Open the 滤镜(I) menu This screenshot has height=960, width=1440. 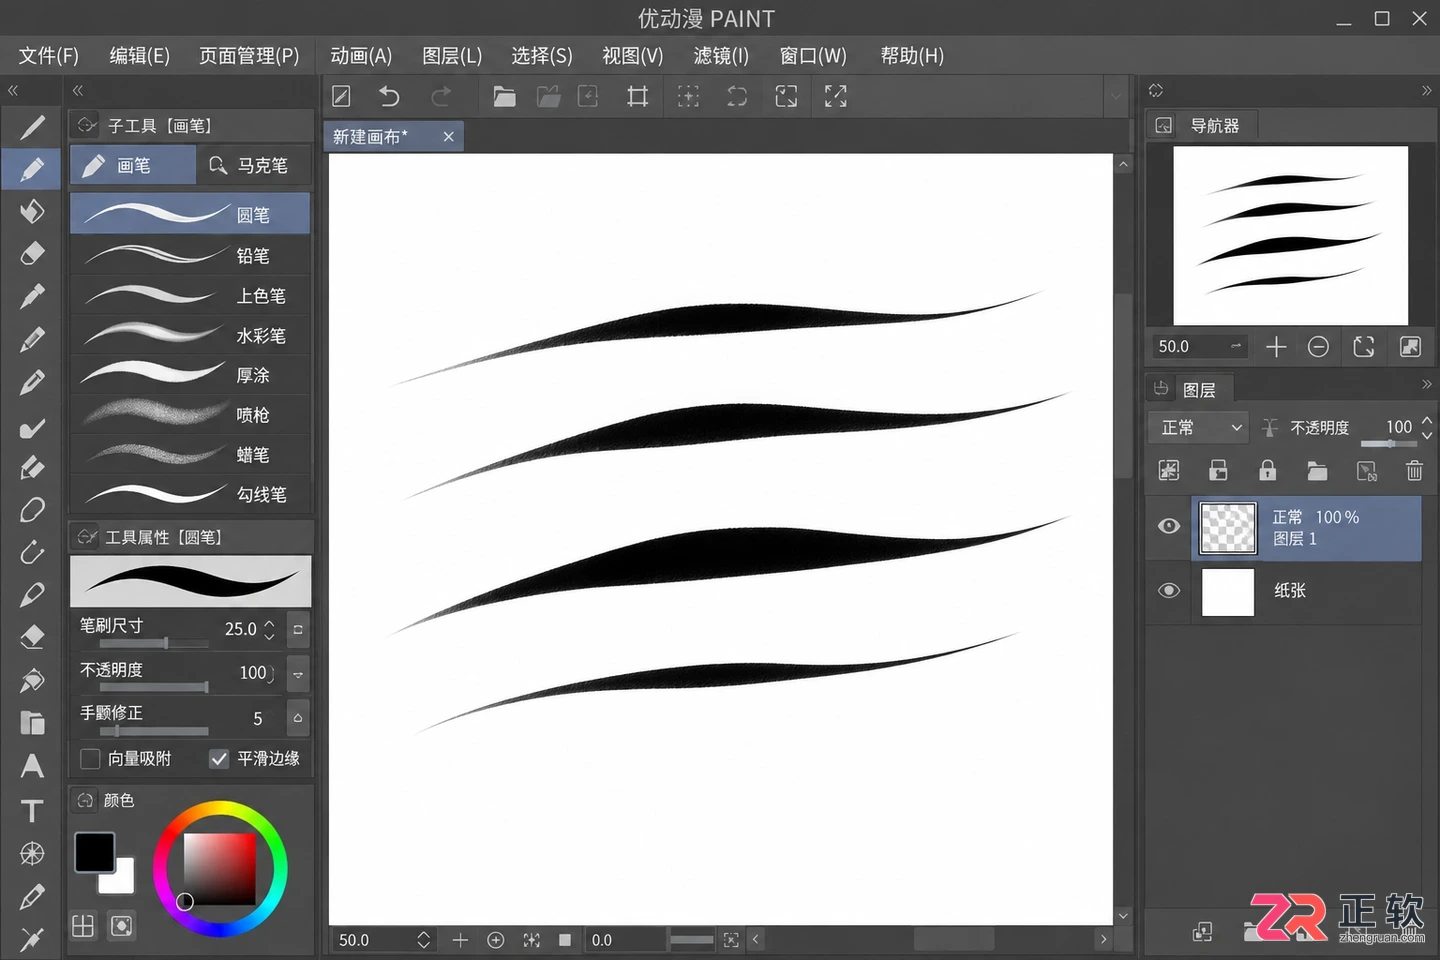tap(721, 56)
